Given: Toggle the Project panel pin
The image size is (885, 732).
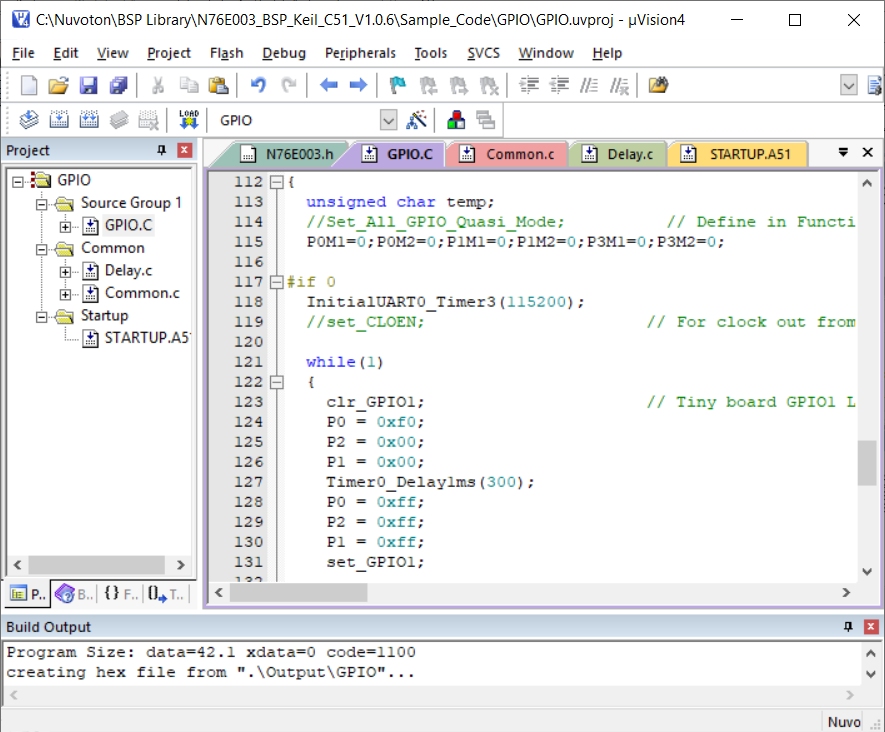Looking at the screenshot, I should pyautogui.click(x=162, y=150).
